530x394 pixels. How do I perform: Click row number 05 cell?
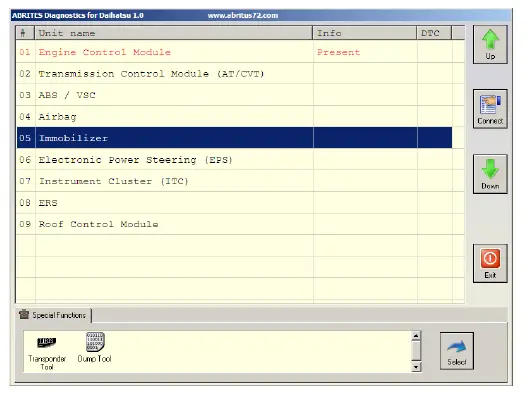(x=25, y=138)
